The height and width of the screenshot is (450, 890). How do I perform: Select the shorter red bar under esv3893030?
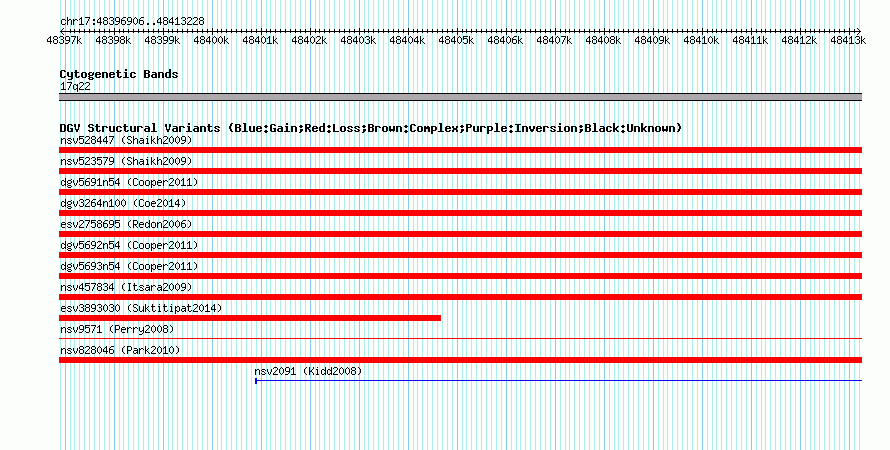point(250,318)
